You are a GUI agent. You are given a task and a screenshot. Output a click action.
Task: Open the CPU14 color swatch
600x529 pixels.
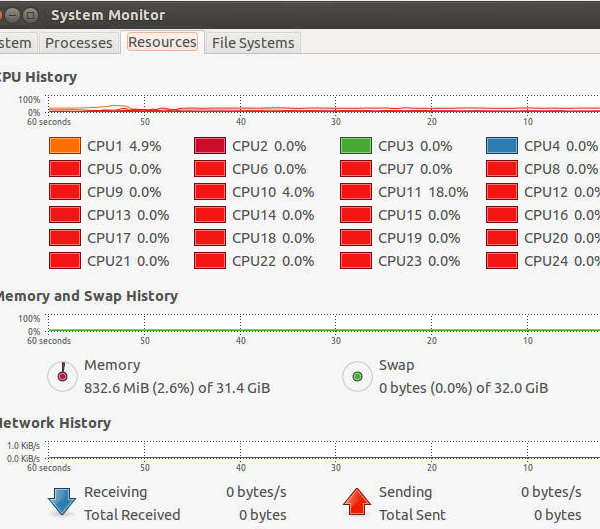click(x=210, y=215)
